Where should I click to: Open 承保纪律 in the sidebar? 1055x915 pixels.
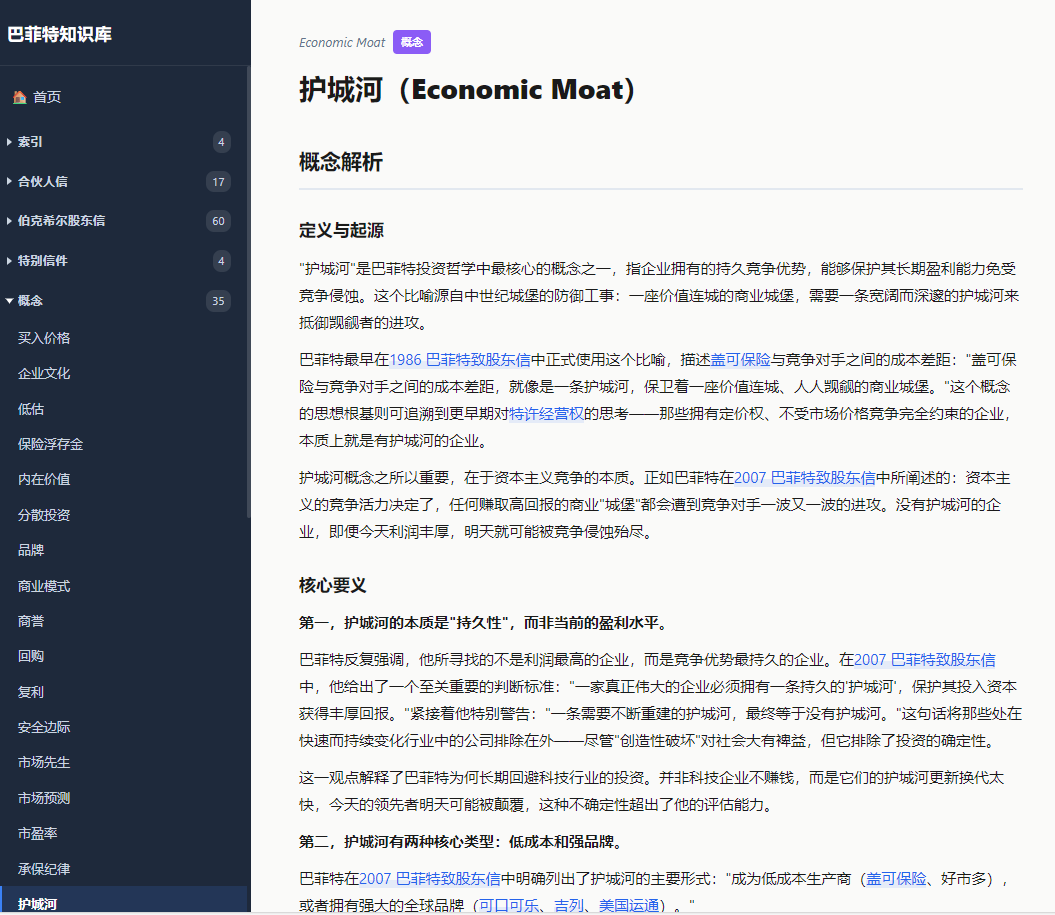point(44,869)
